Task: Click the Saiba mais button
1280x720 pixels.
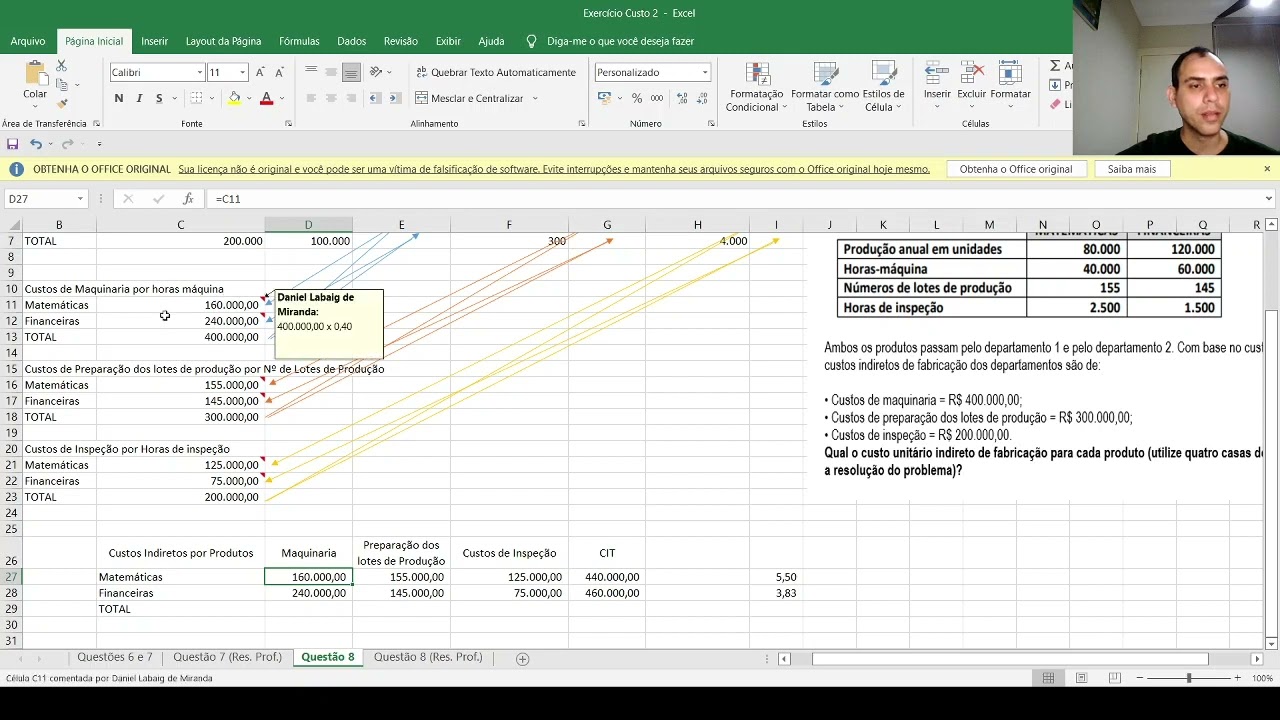Action: point(1131,169)
